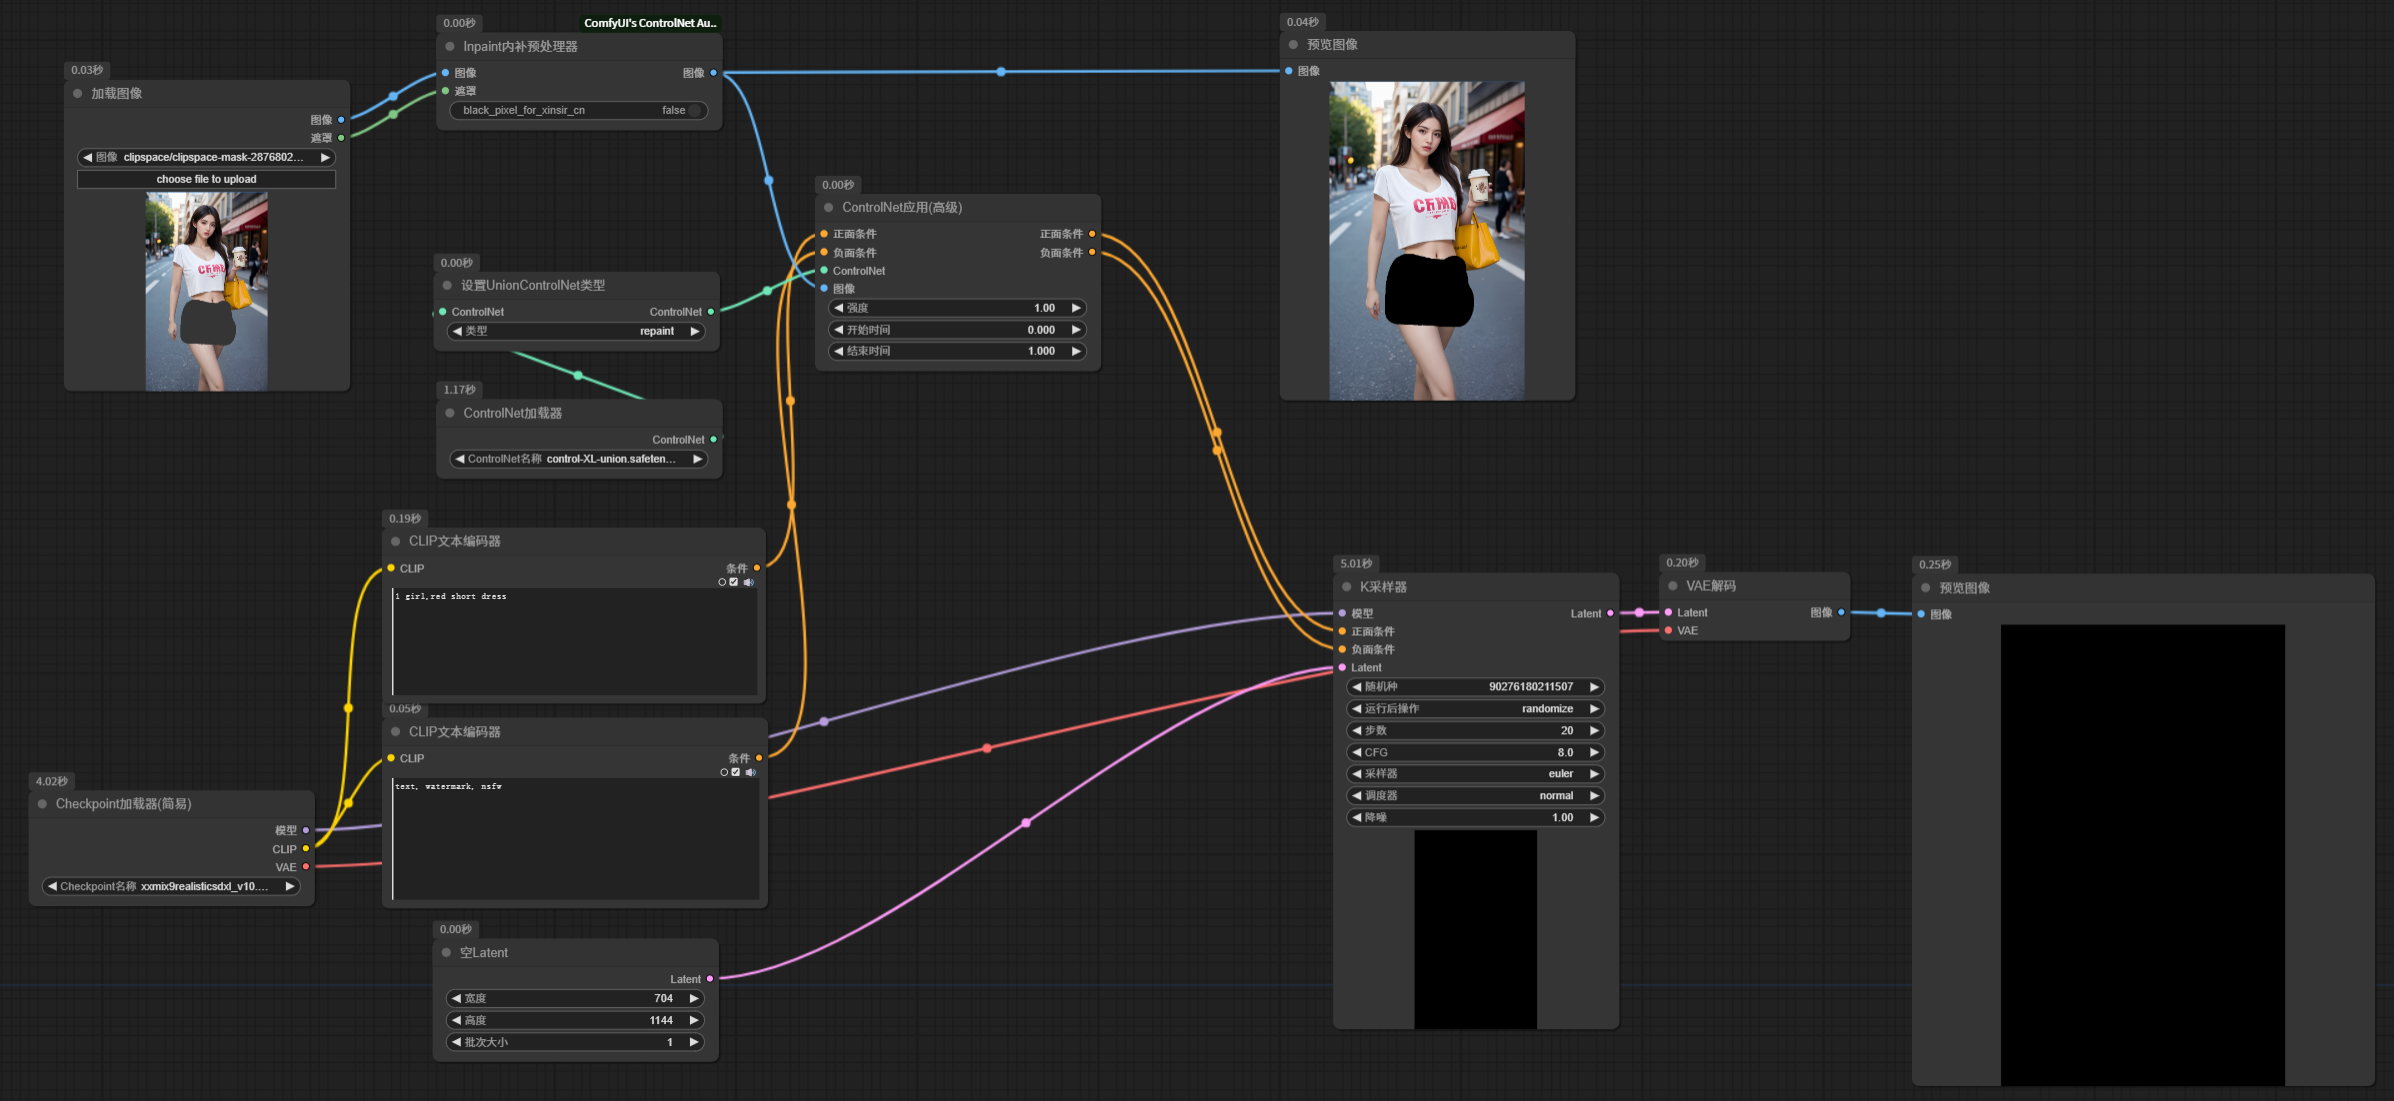Open the 运行后操作 randomize dropdown

[1475, 708]
